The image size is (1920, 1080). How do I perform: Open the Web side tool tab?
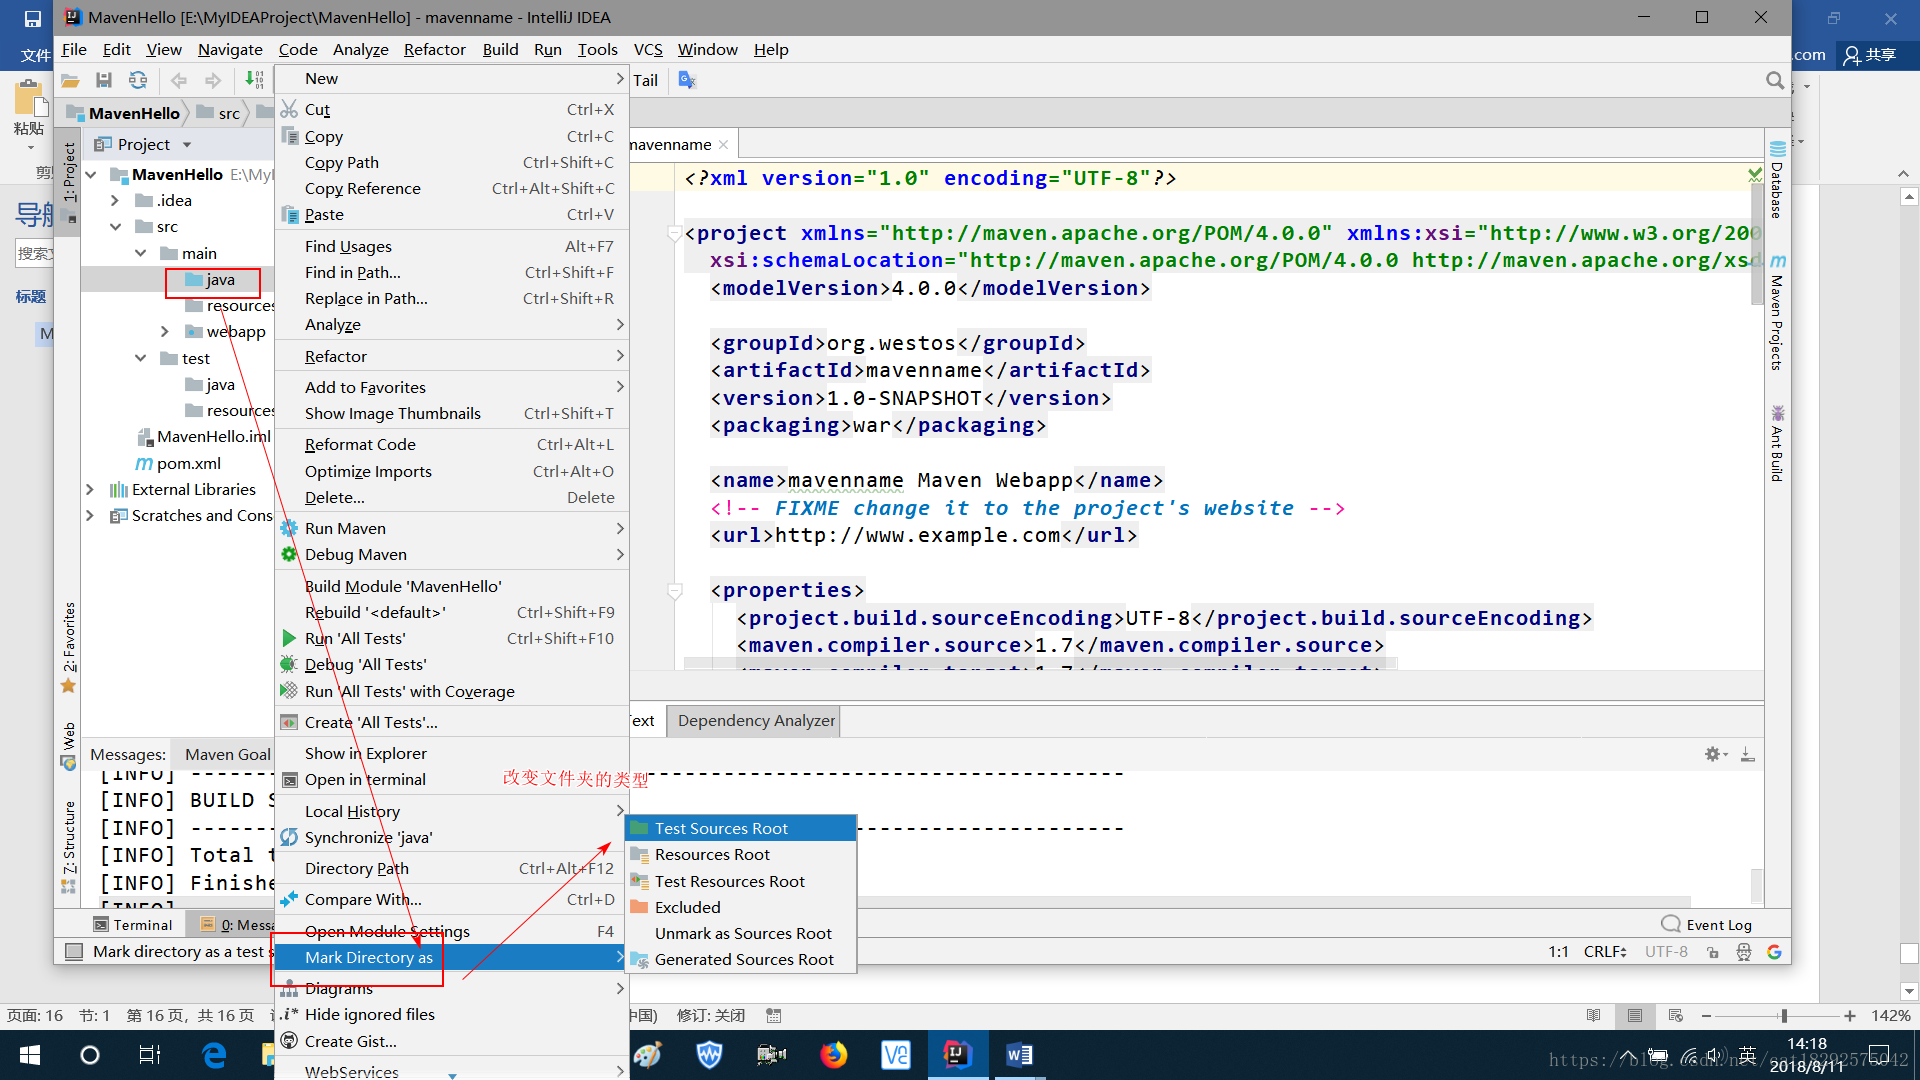[x=69, y=746]
